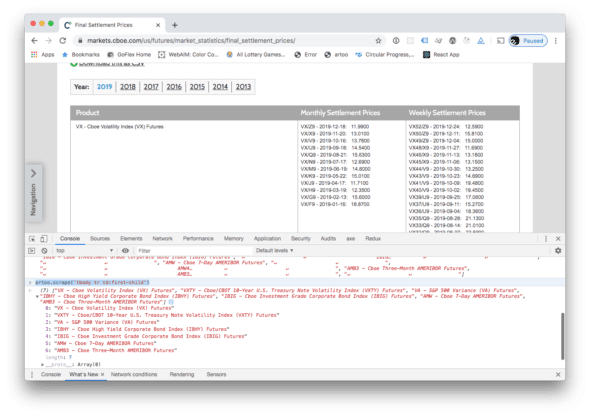
Task: Switch to the Sources tab
Action: tap(100, 239)
